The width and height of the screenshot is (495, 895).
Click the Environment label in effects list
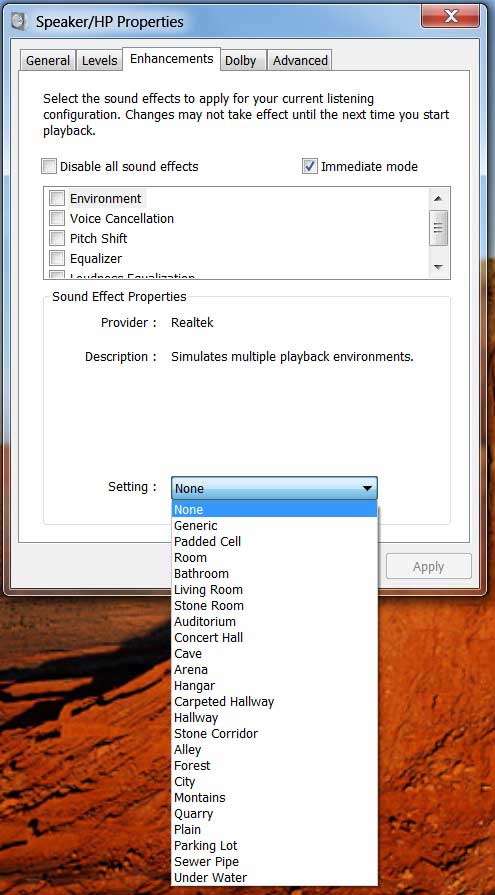[106, 199]
